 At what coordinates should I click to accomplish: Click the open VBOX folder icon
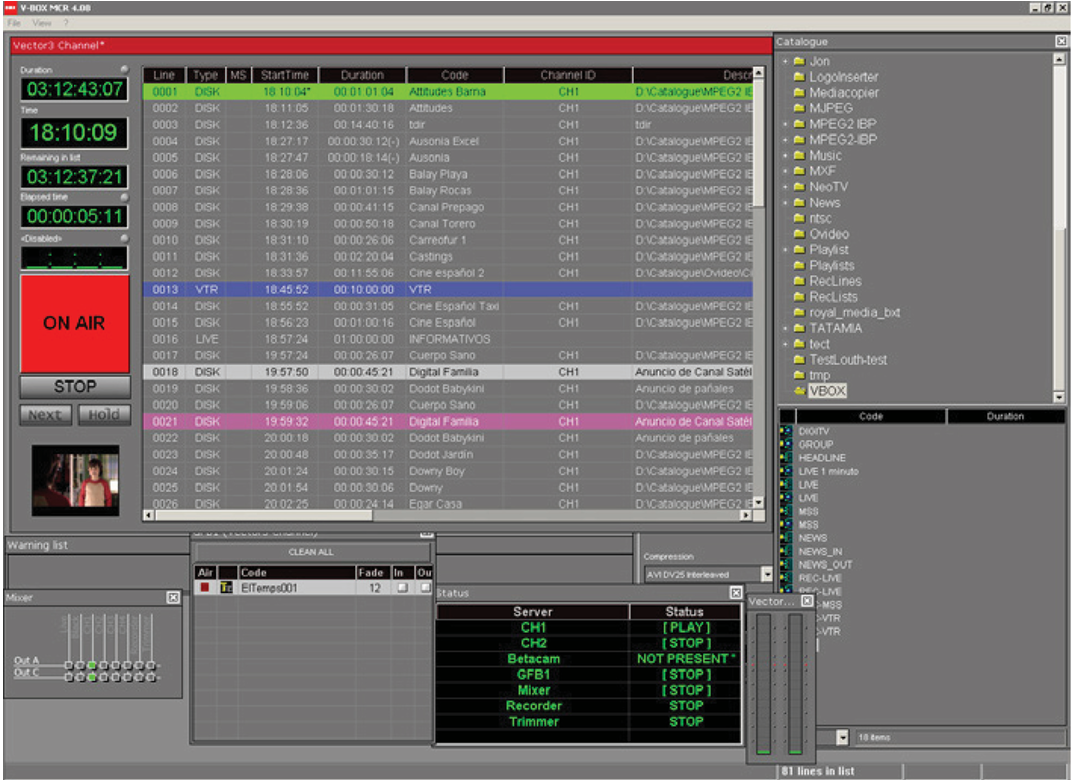(x=798, y=391)
